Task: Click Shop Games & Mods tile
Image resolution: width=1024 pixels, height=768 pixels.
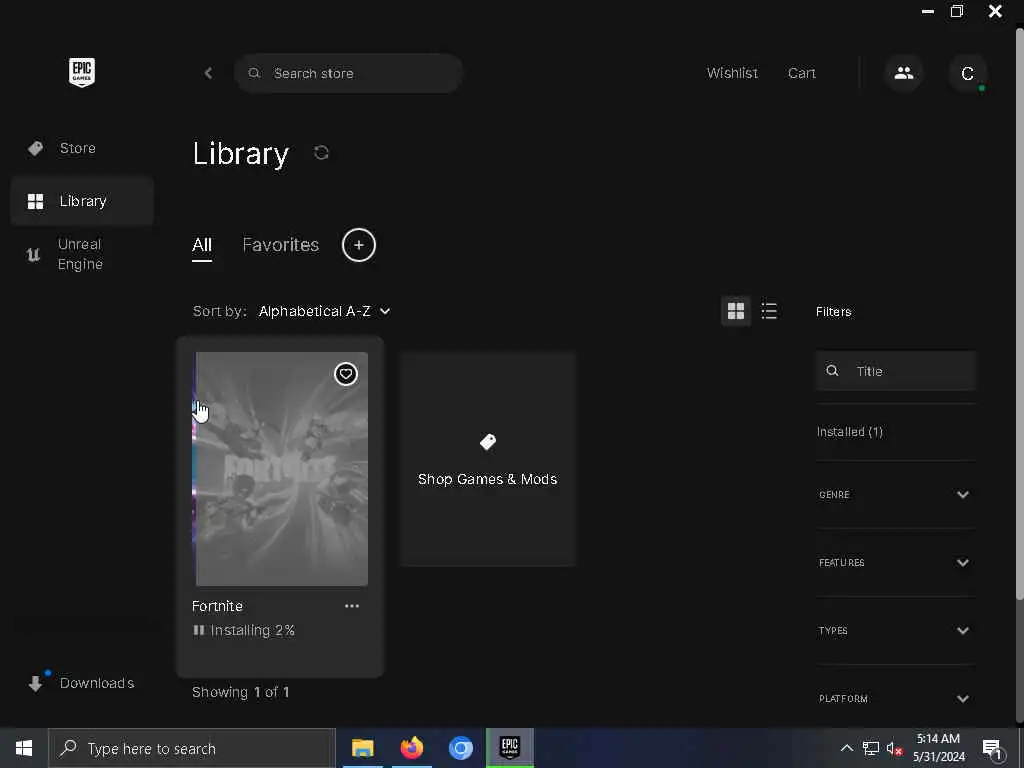Action: tap(488, 459)
